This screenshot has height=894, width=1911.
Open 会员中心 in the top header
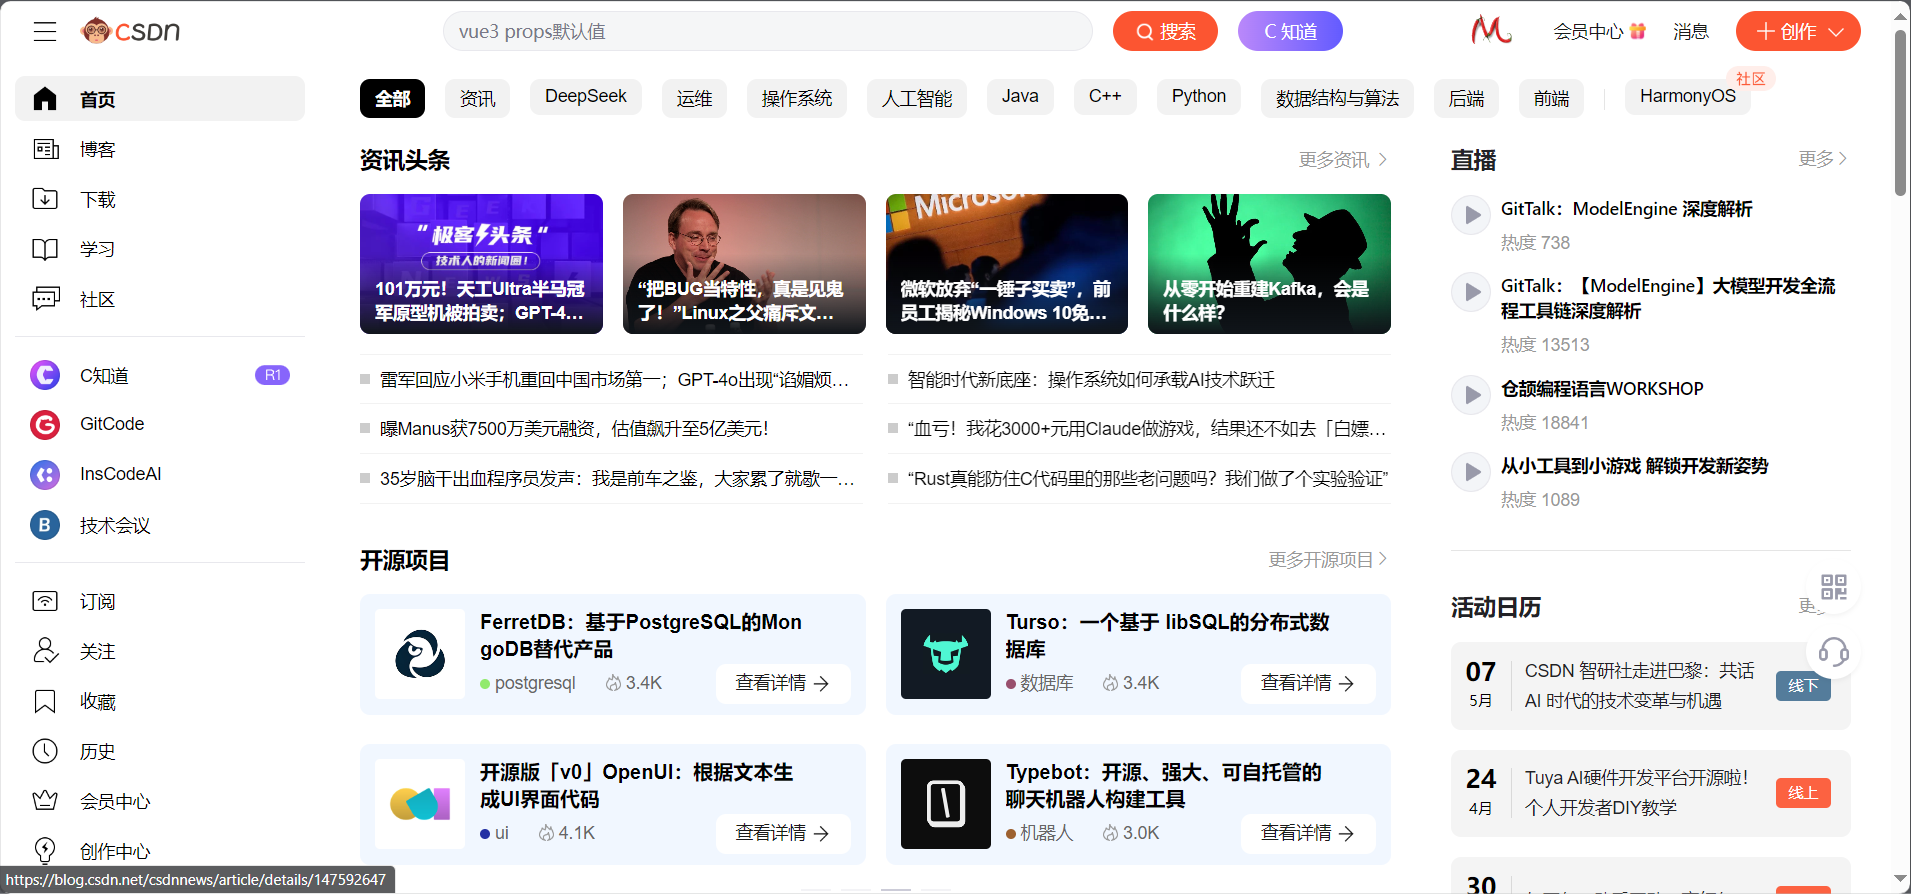coord(1599,31)
